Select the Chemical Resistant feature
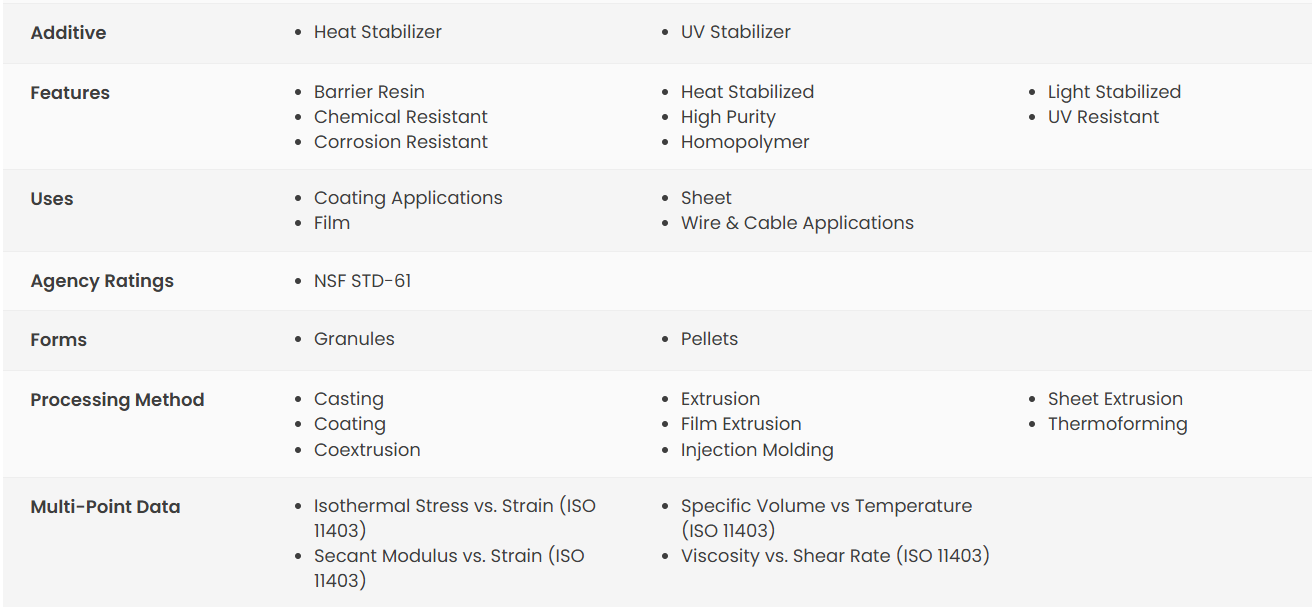This screenshot has height=607, width=1312. click(400, 117)
